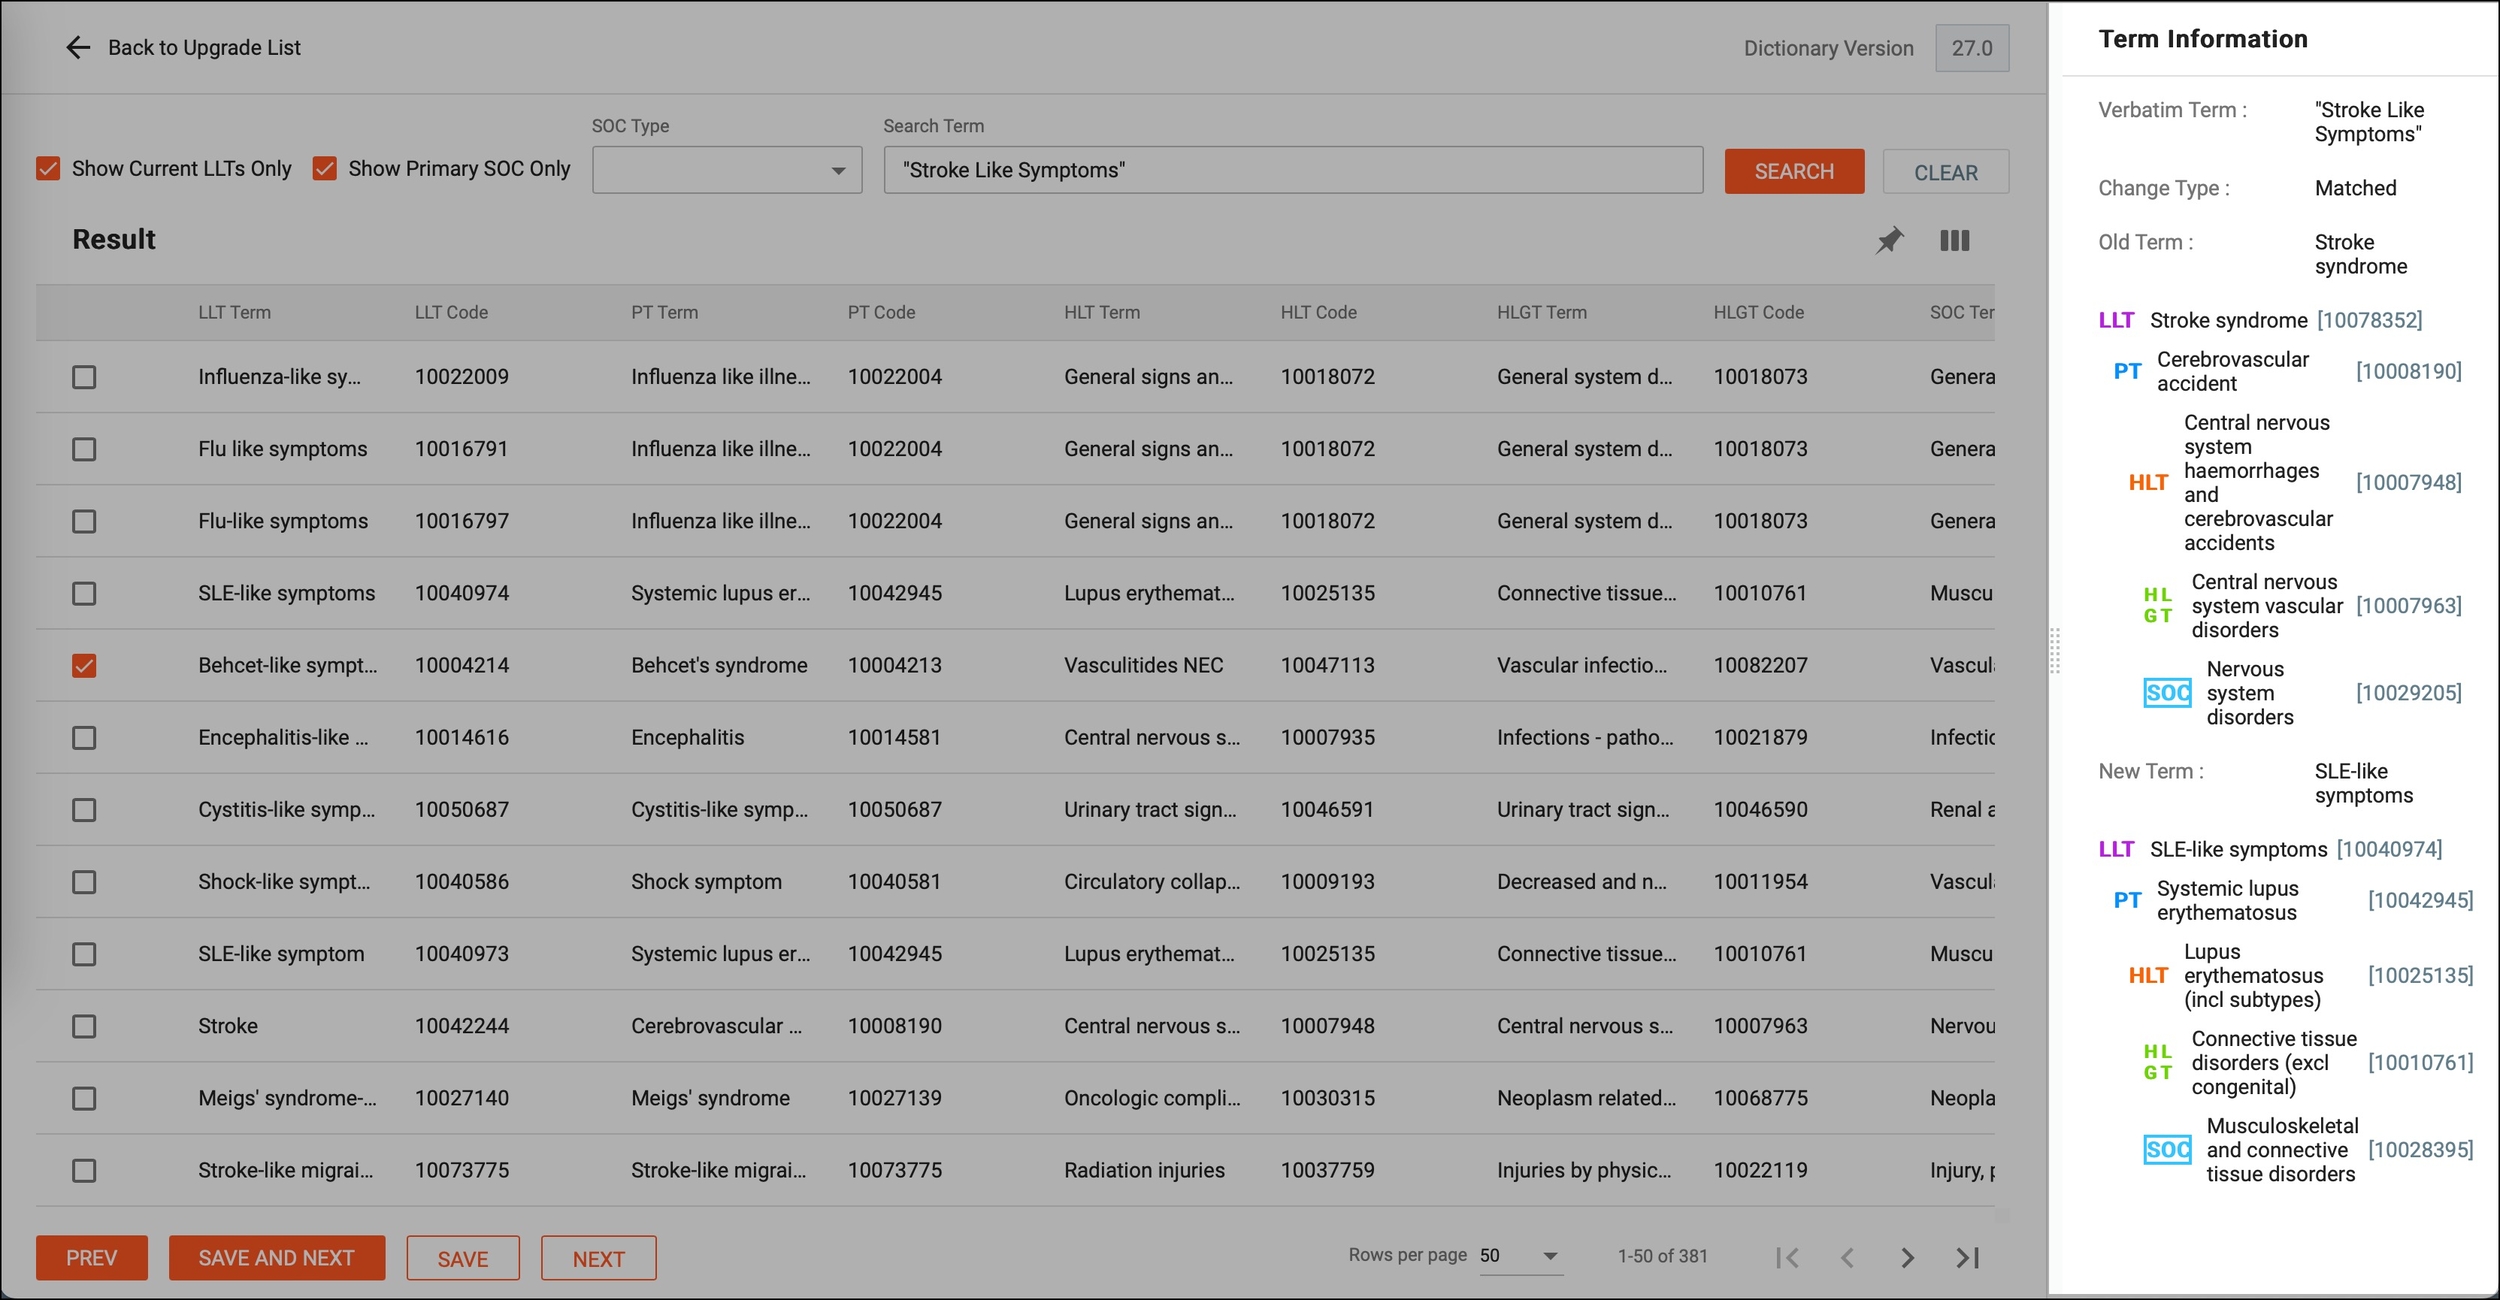Screen dimensions: 2500x1300
Task: Sort by HLGT Term column header
Action: pyautogui.click(x=1541, y=312)
